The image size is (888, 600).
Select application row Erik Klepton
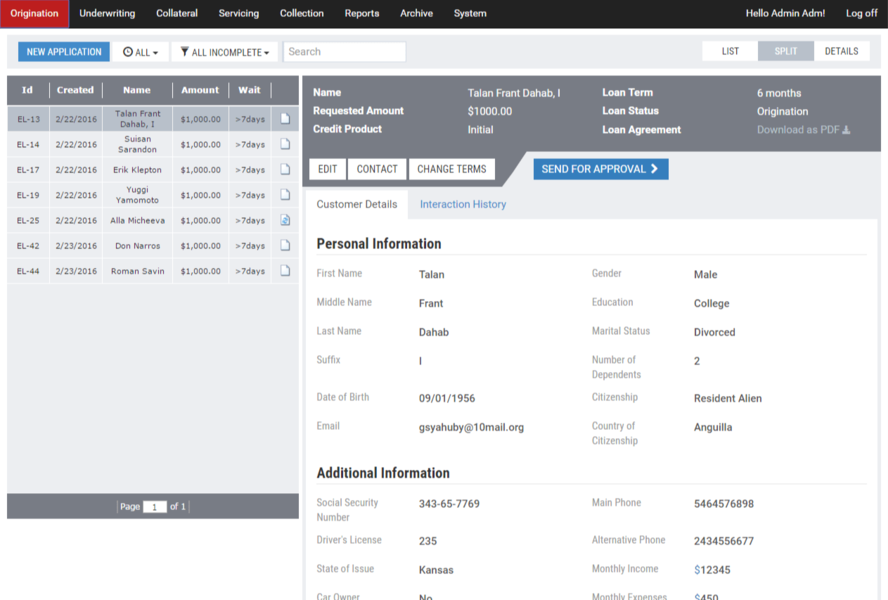click(x=152, y=169)
